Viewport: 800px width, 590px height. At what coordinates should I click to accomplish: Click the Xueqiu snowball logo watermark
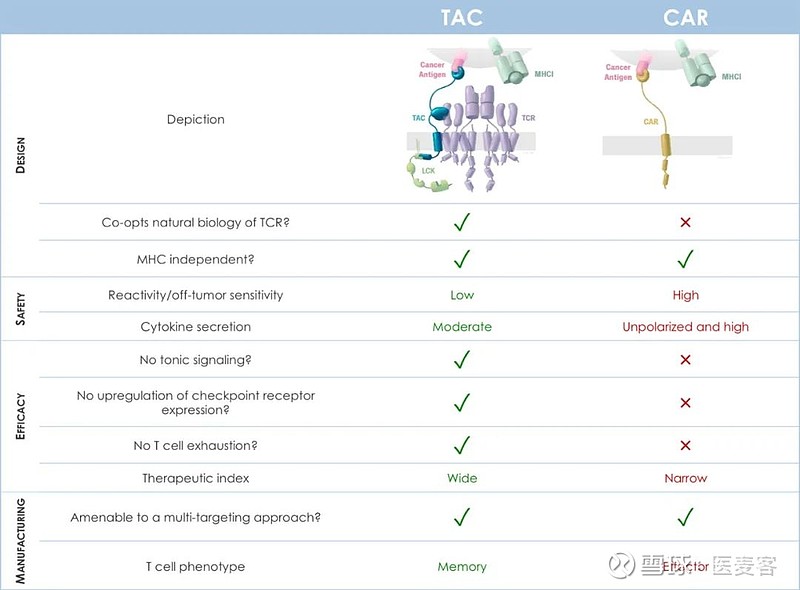tap(624, 565)
